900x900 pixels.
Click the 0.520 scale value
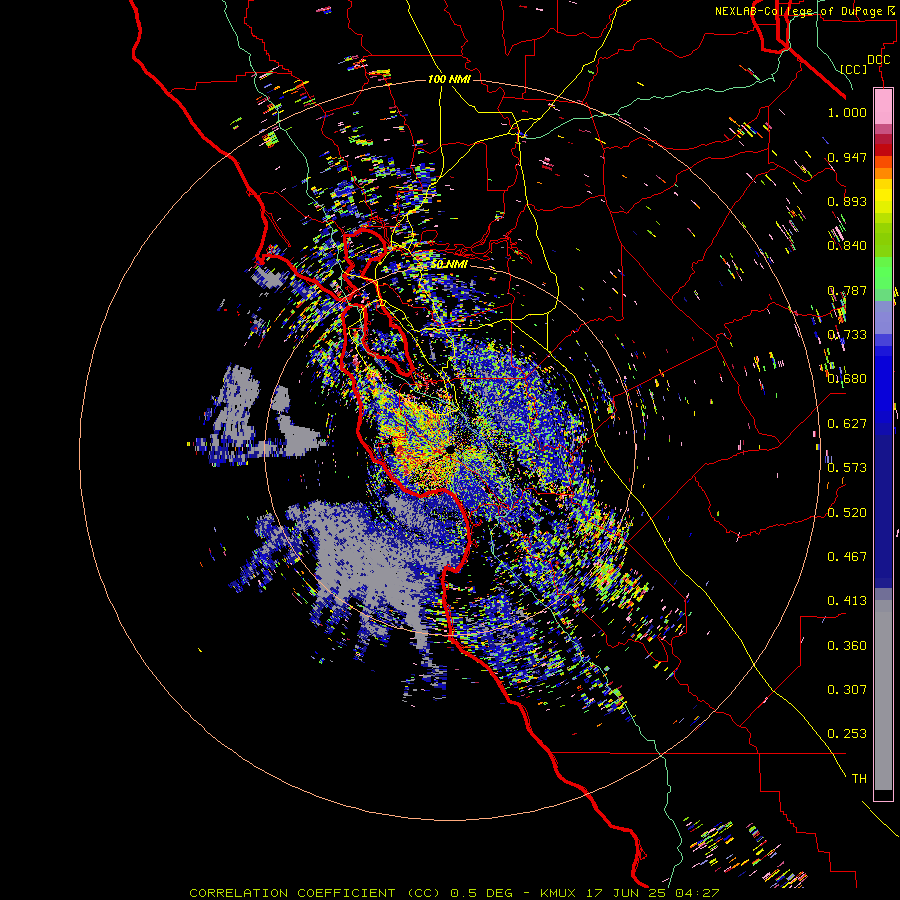pyautogui.click(x=847, y=513)
